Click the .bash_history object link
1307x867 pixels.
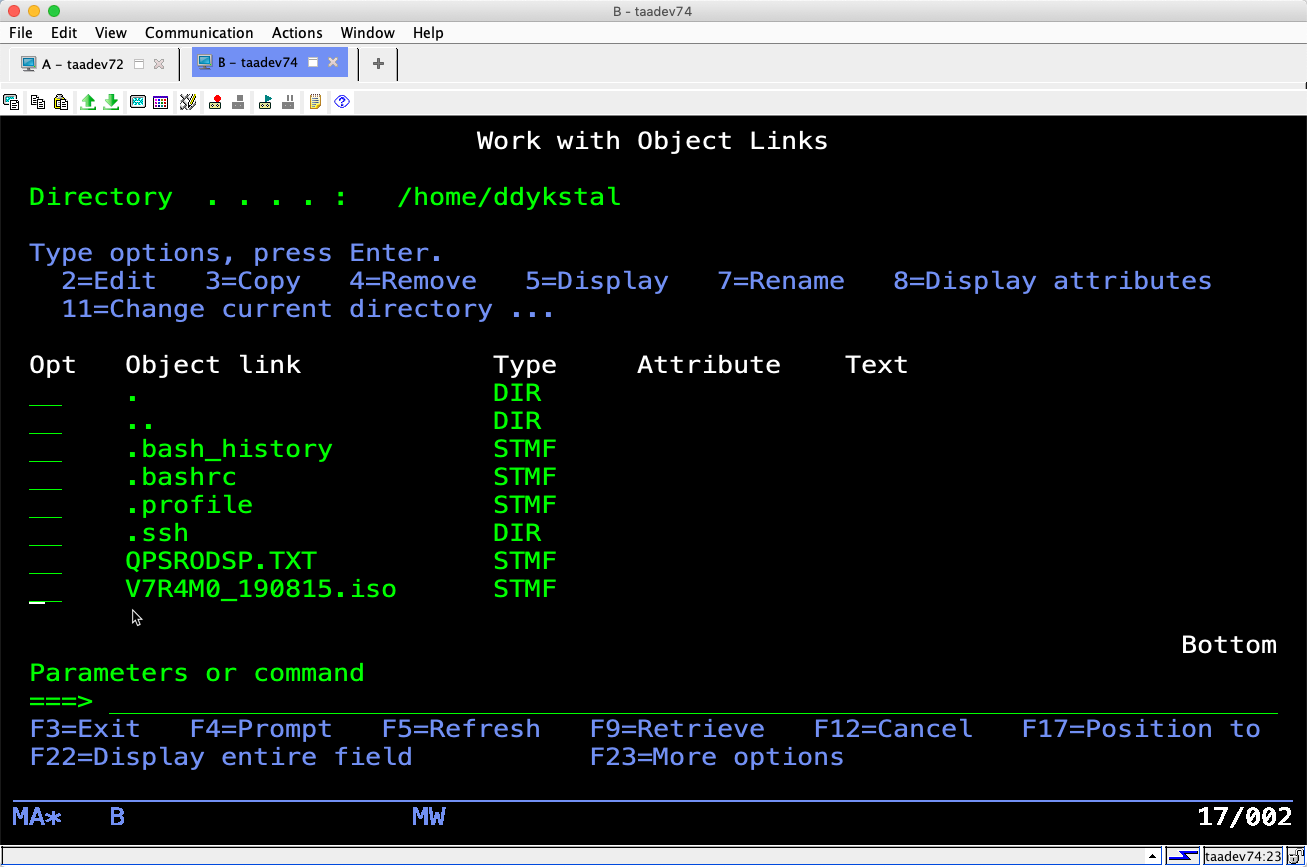coord(229,449)
